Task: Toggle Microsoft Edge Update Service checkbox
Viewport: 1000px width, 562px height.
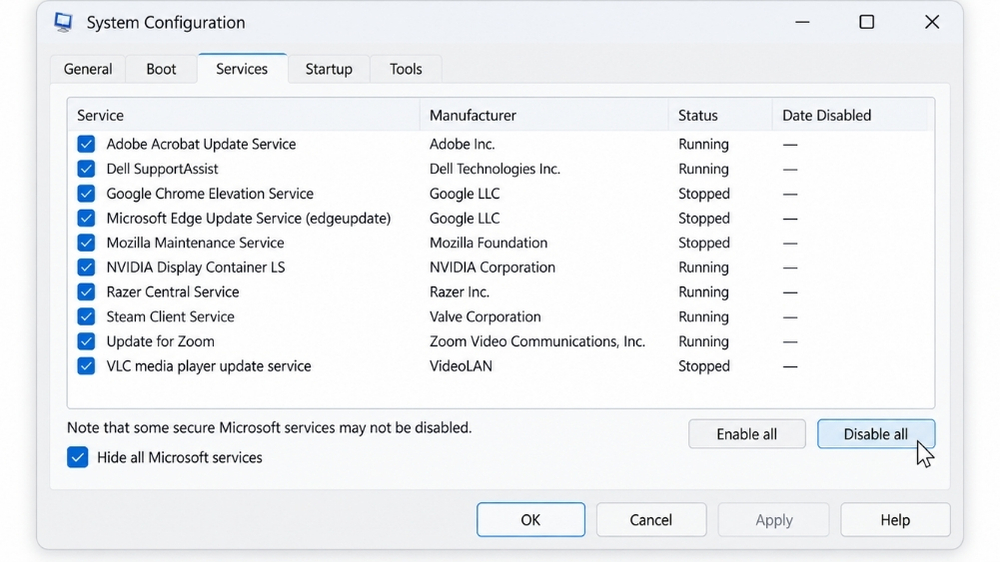Action: [x=86, y=218]
